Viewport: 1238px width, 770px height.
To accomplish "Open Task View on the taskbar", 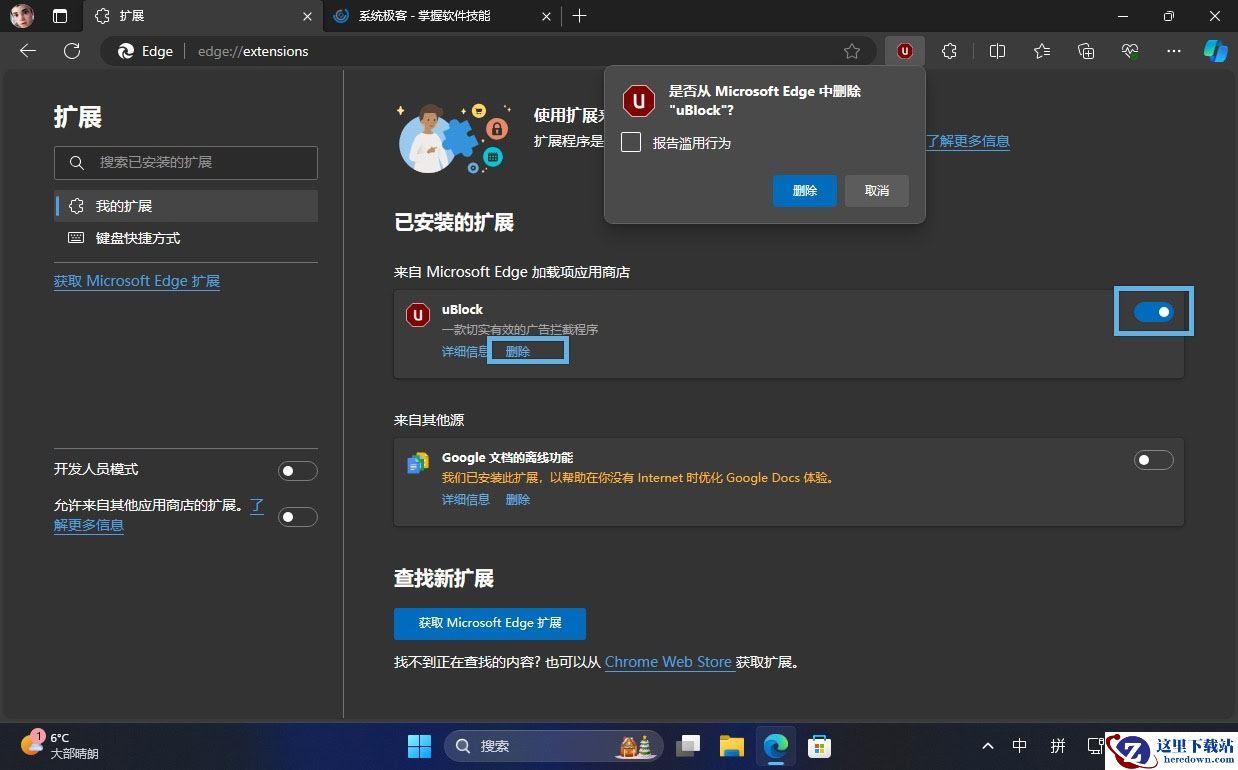I will (687, 746).
